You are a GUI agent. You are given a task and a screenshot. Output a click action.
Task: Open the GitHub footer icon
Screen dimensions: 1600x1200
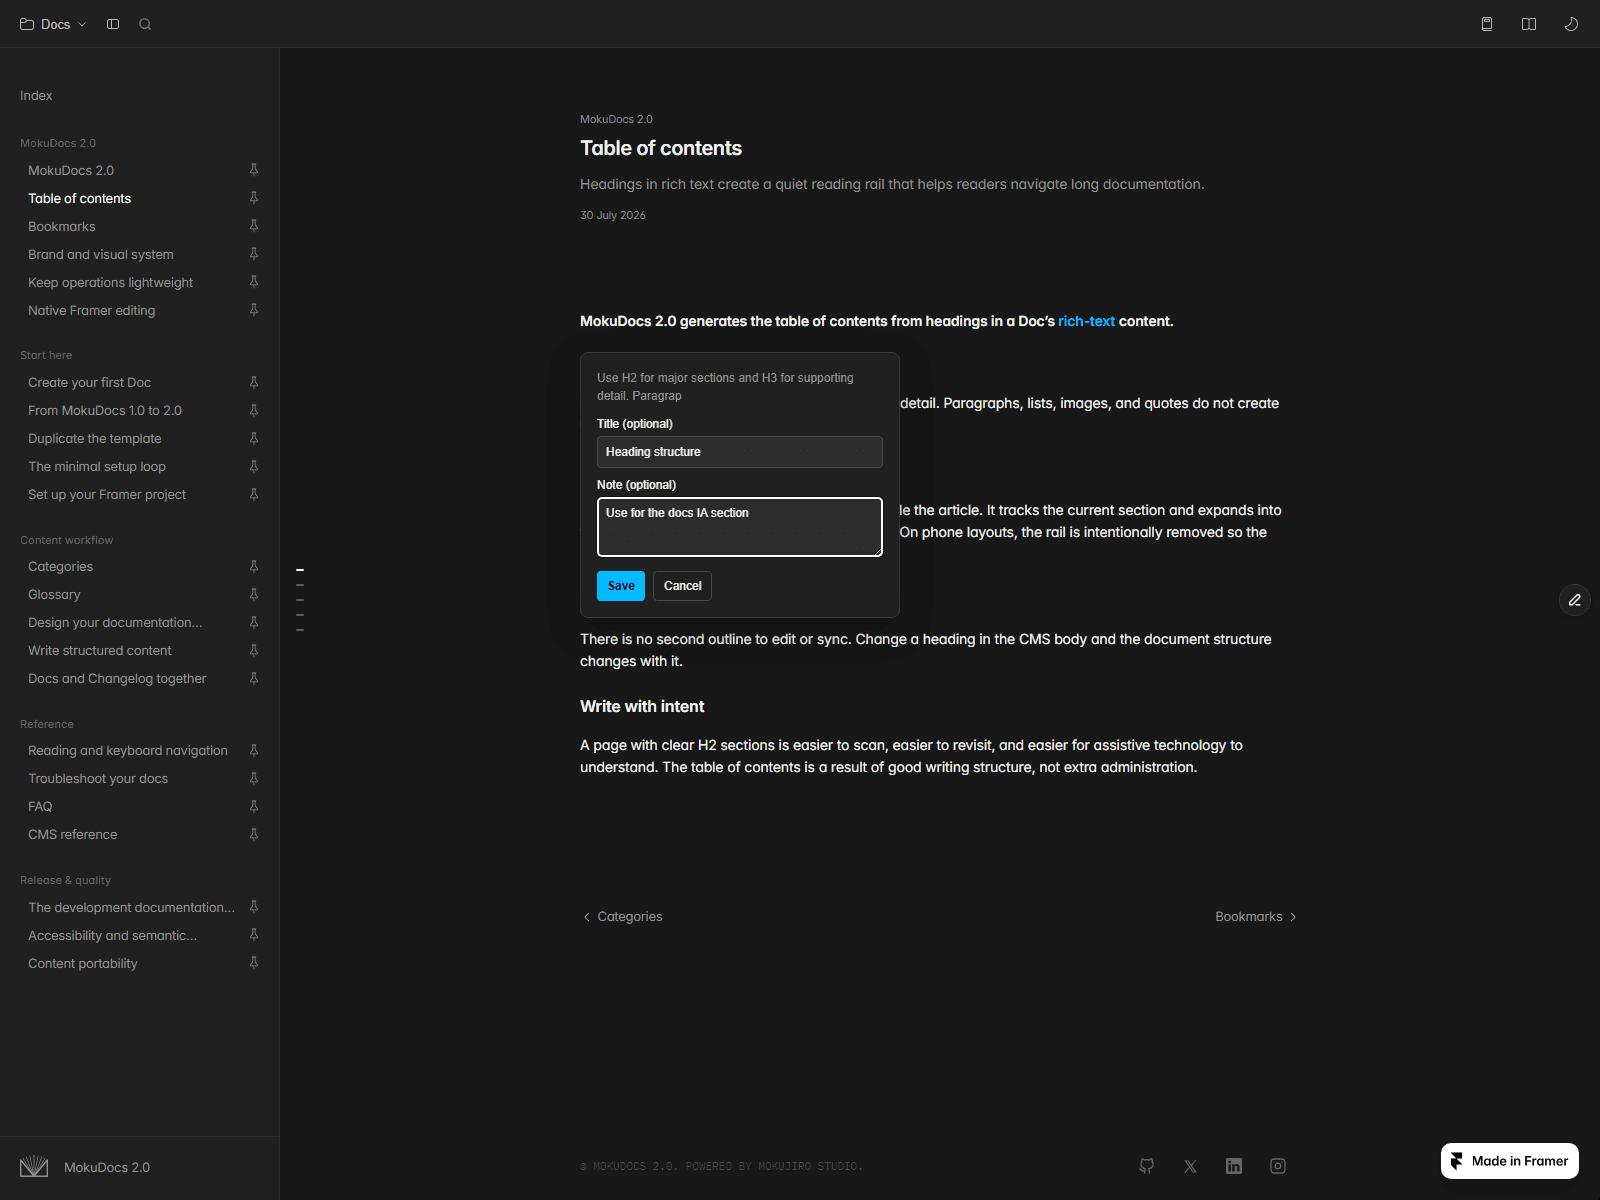tap(1147, 1166)
